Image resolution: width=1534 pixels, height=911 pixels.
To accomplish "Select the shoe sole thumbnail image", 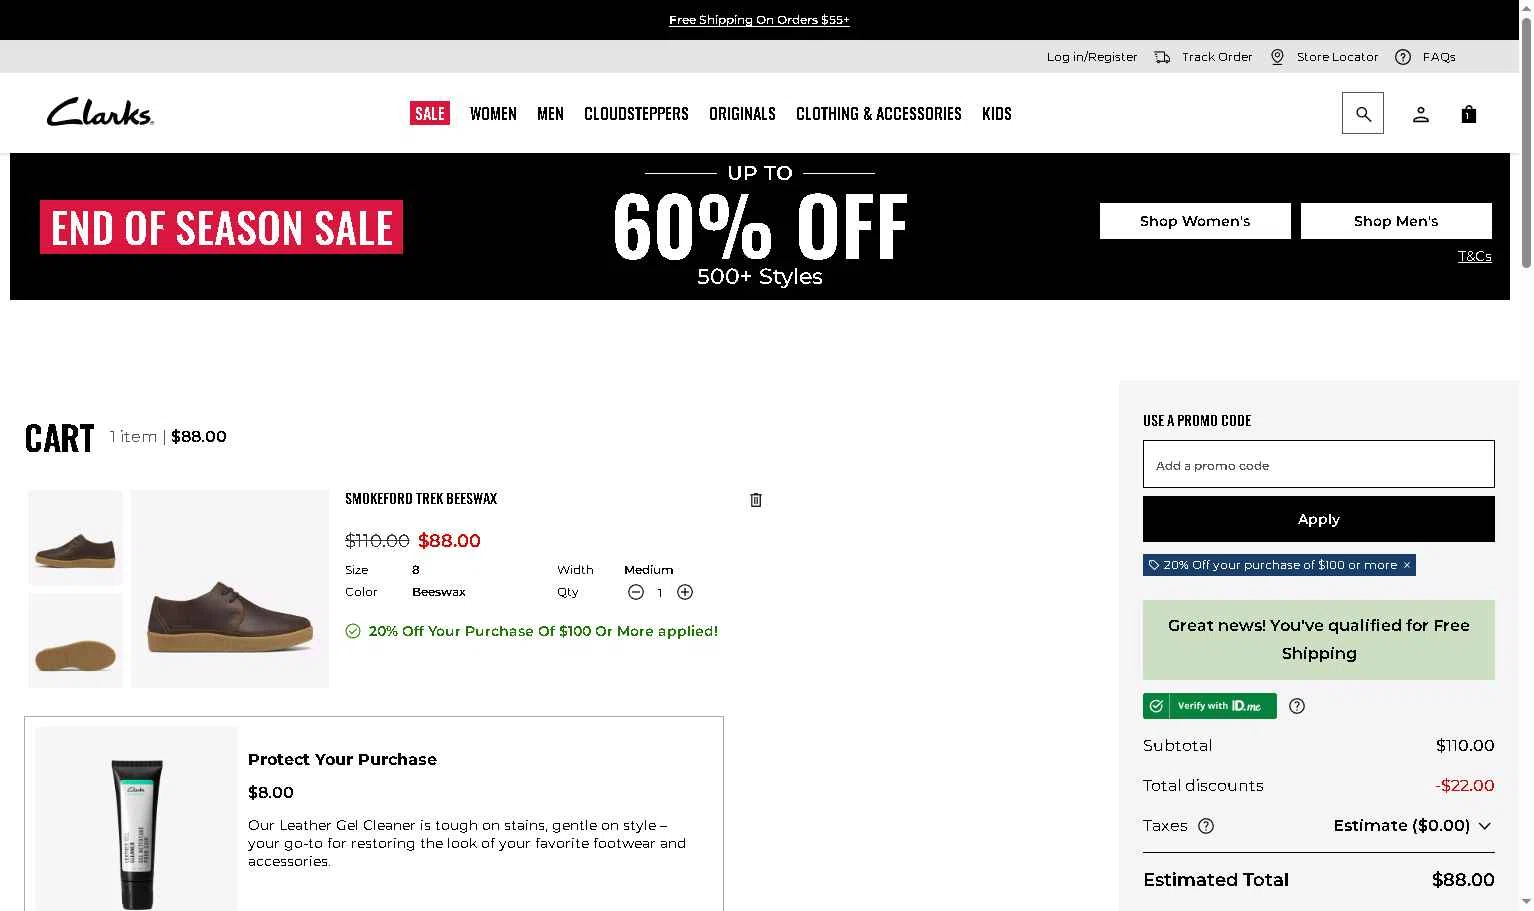I will click(x=75, y=641).
